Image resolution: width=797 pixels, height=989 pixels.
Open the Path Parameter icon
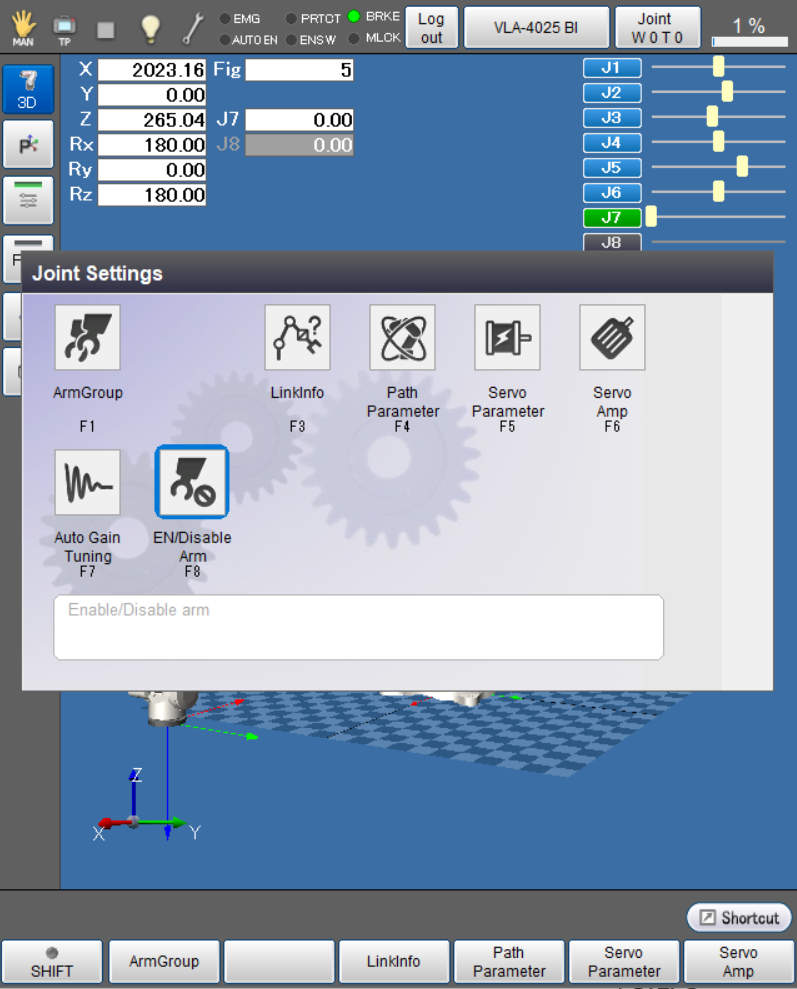402,338
